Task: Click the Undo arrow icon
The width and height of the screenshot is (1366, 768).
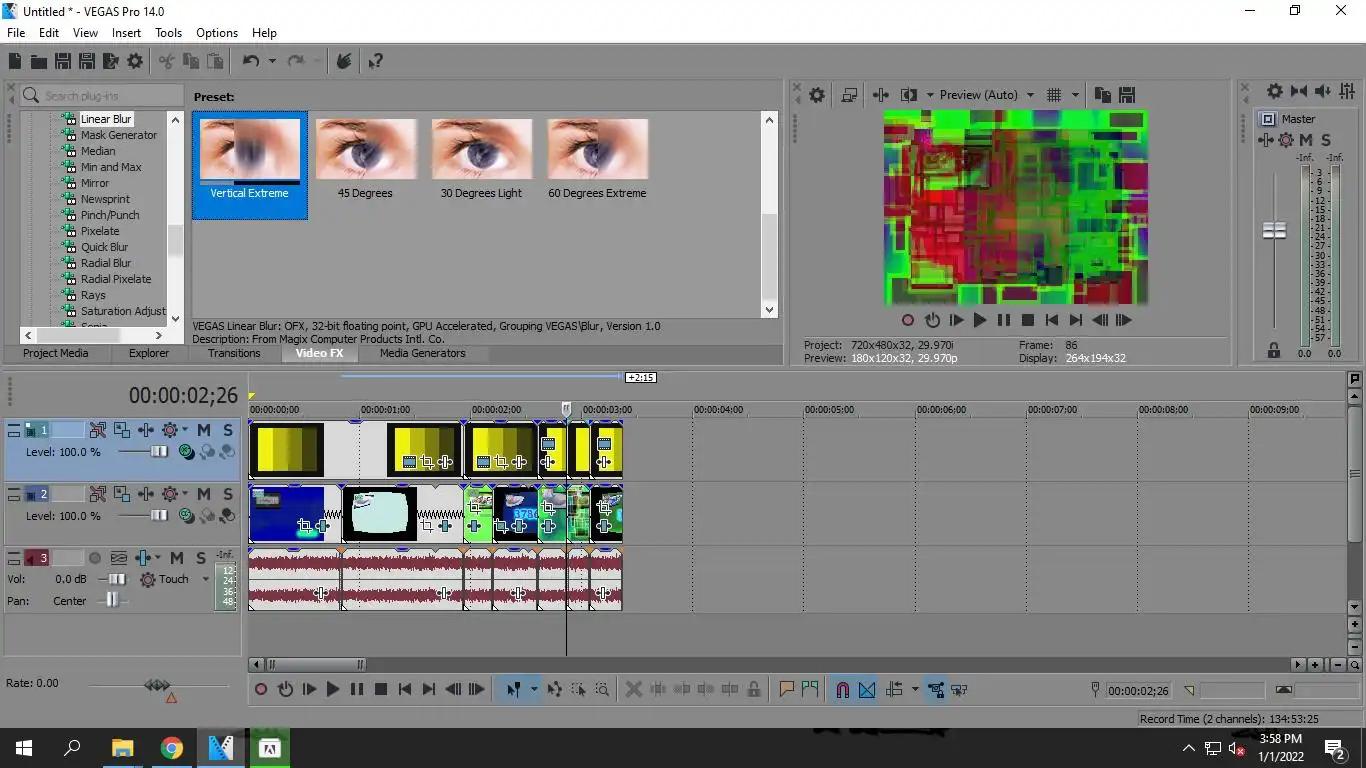Action: click(250, 61)
